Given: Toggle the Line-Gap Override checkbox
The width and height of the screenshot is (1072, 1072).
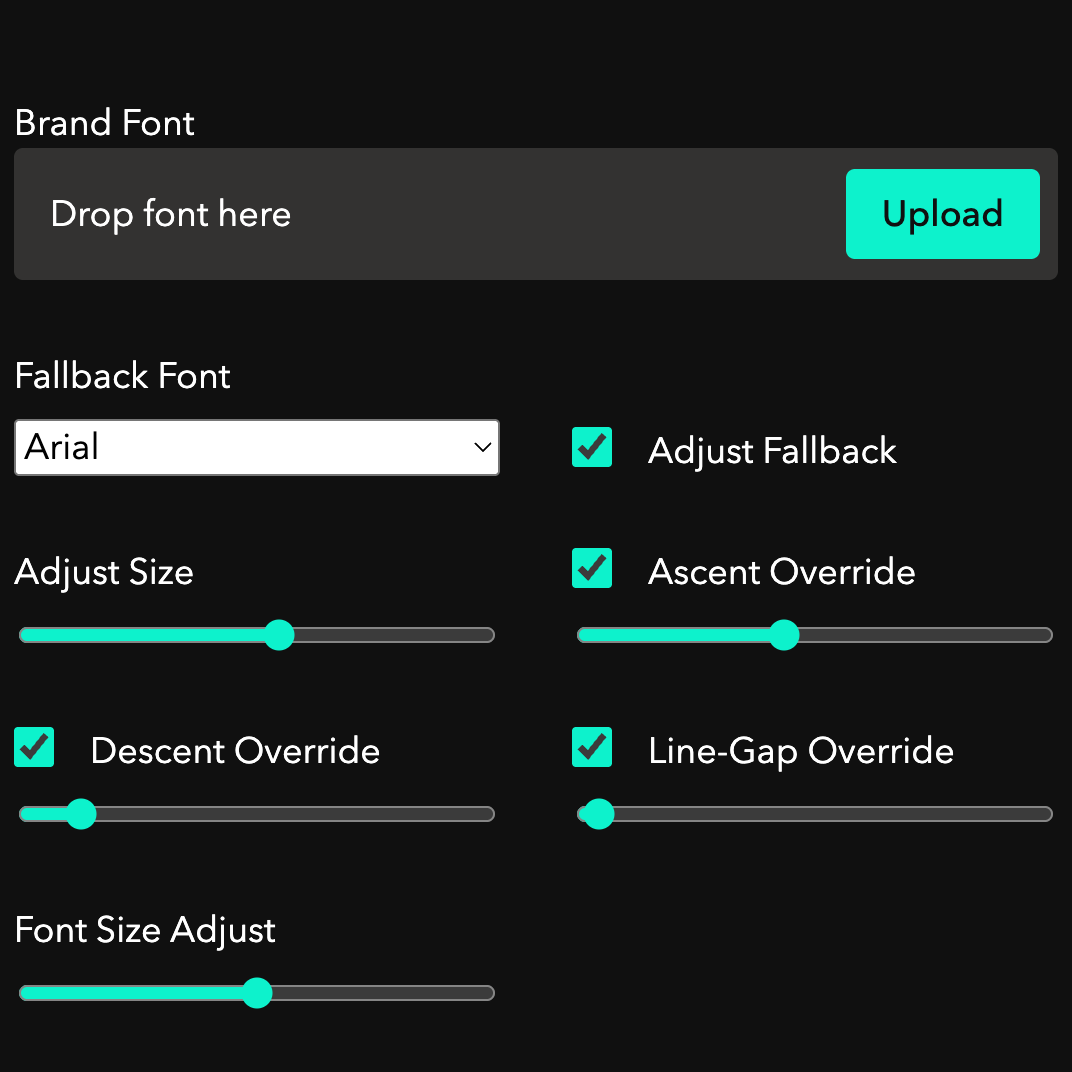Looking at the screenshot, I should pos(592,747).
